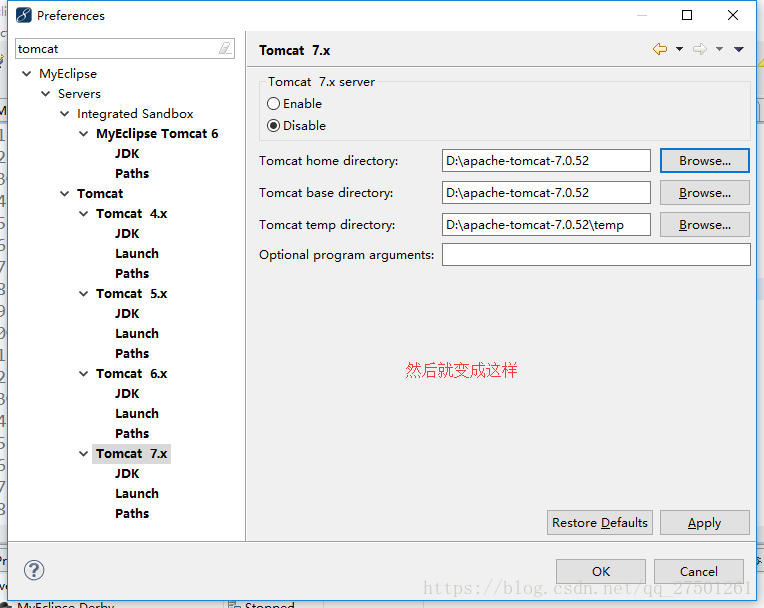The width and height of the screenshot is (764, 608).
Task: Select the Disable radio button
Action: [x=273, y=126]
